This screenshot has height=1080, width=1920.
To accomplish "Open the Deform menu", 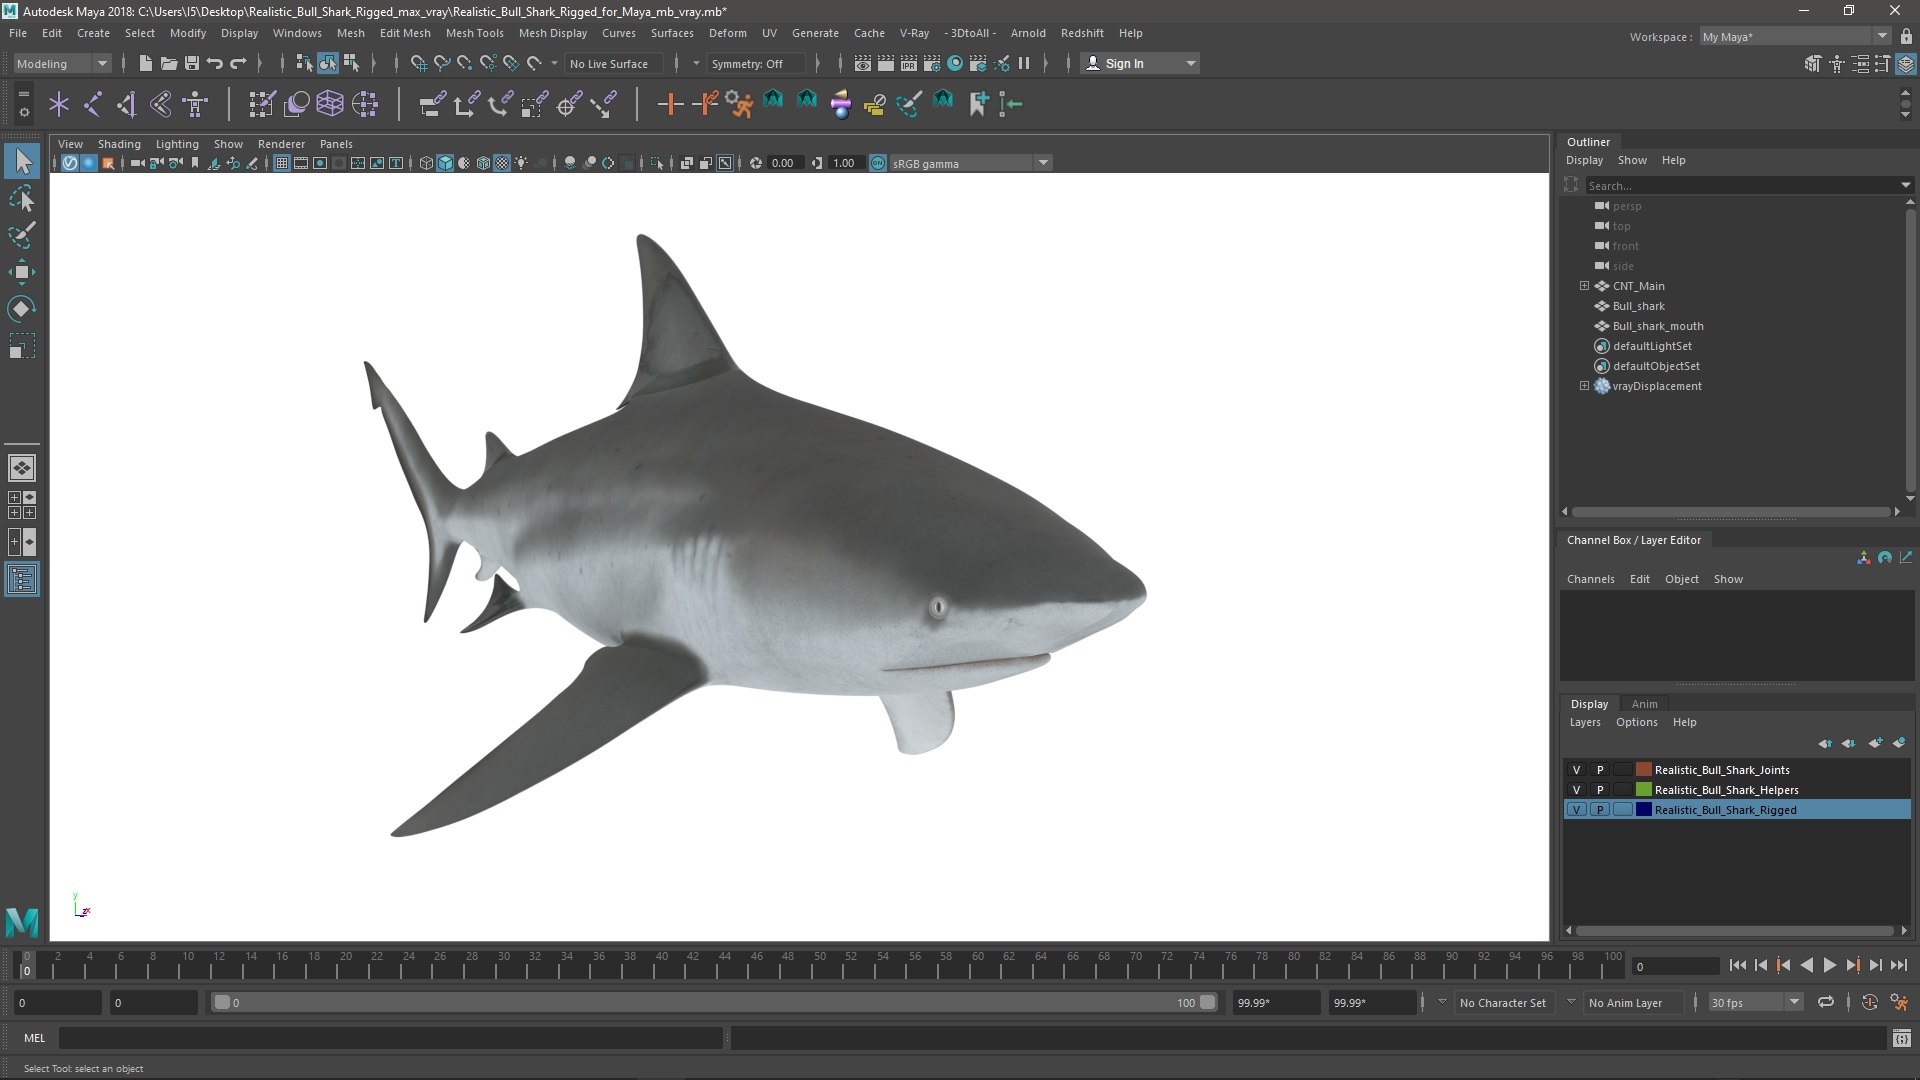I will click(727, 33).
